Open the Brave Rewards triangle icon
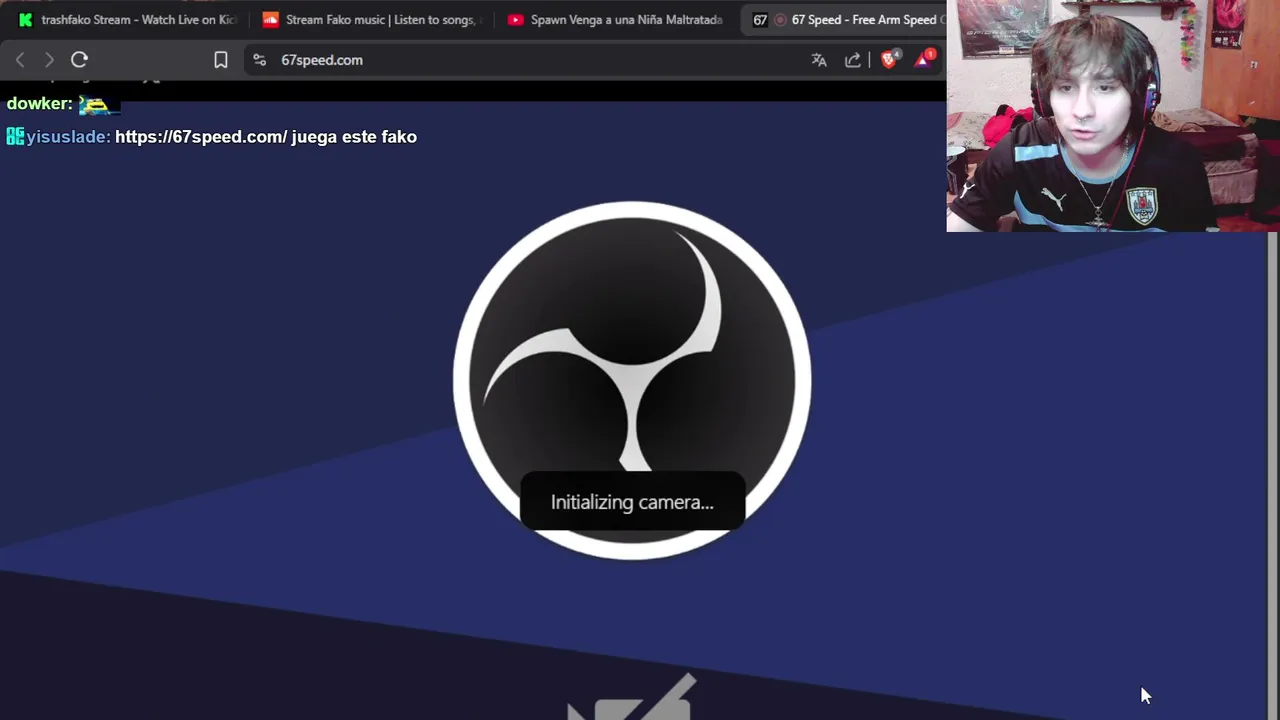1280x720 pixels. (x=923, y=60)
